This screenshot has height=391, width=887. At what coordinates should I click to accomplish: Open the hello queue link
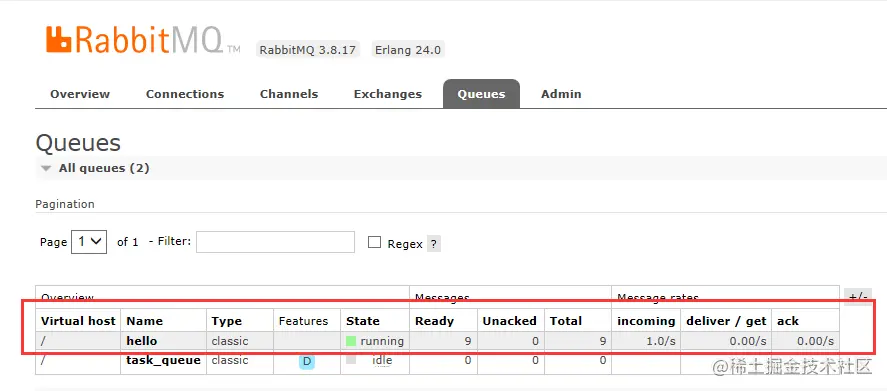[141, 341]
